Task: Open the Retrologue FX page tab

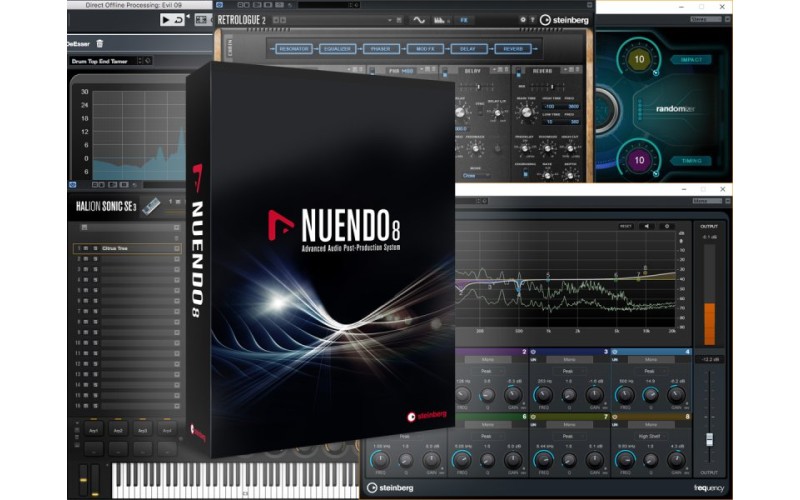Action: coord(465,19)
